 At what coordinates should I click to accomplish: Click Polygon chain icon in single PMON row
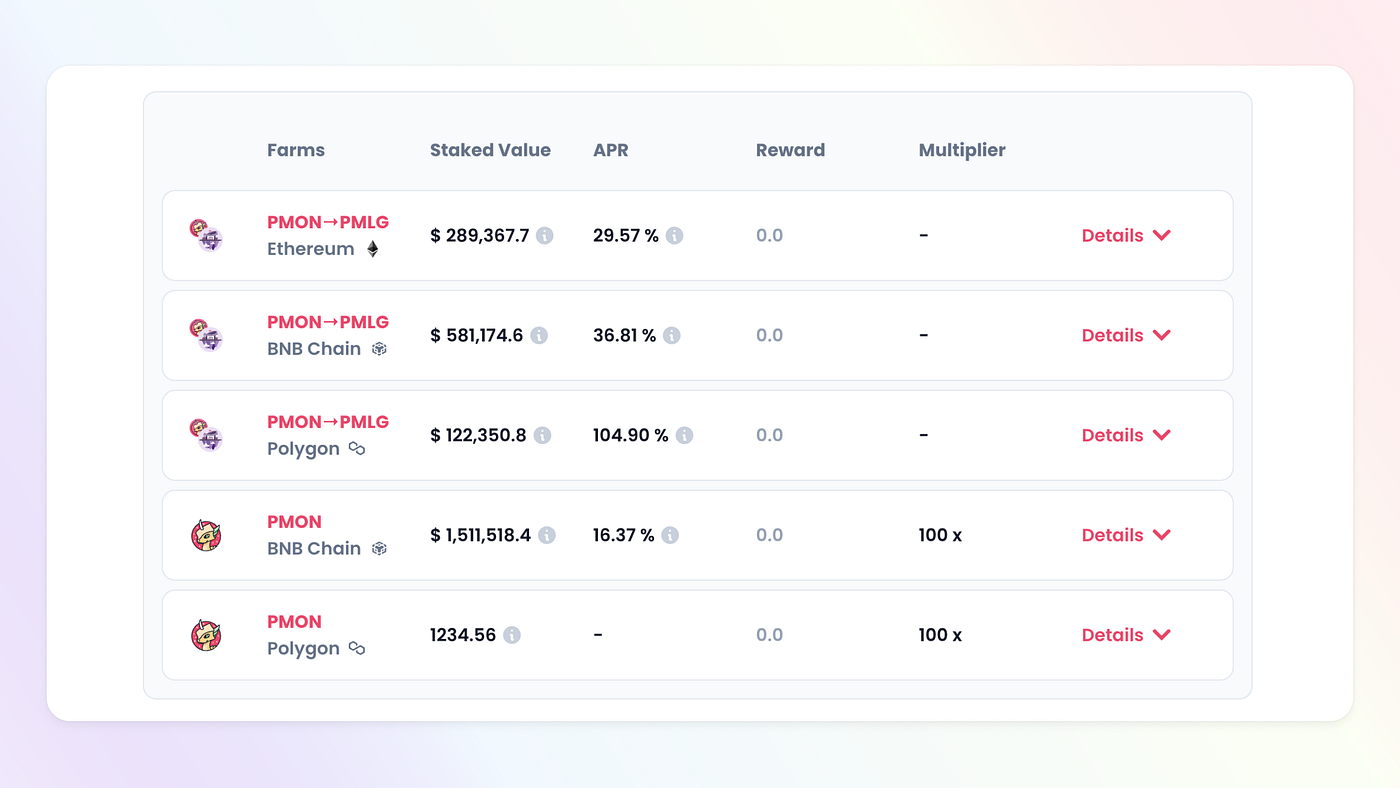(357, 649)
